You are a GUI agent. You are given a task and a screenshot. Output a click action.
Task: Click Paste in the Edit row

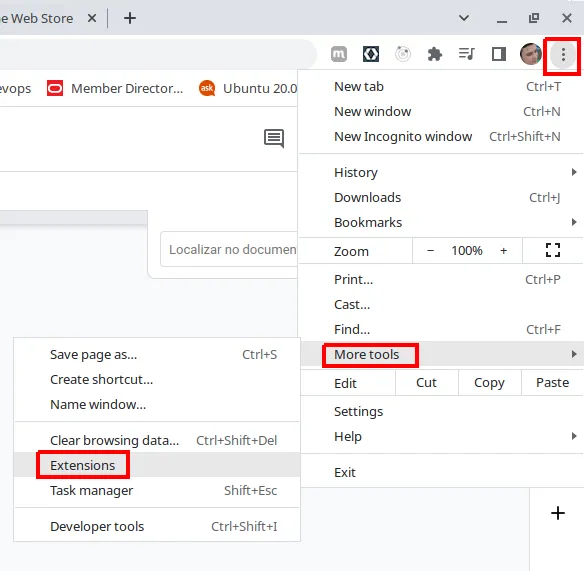[x=552, y=383]
